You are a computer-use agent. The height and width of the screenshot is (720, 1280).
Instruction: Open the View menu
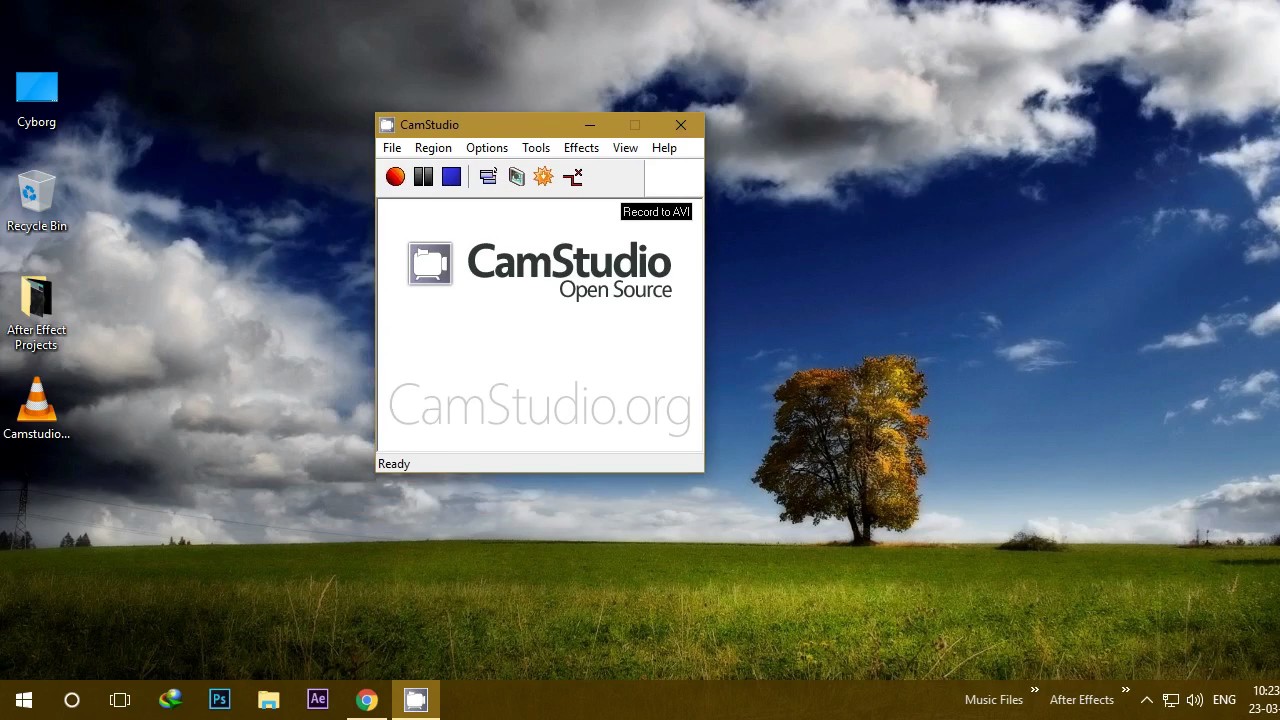click(625, 148)
